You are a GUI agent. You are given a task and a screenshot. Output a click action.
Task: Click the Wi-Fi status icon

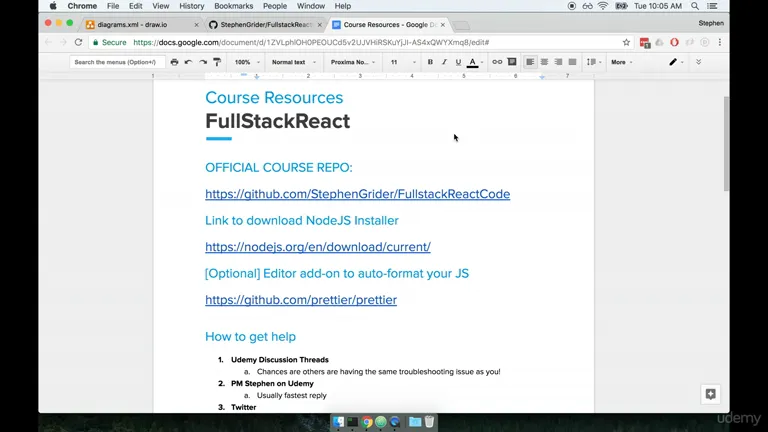pyautogui.click(x=603, y=6)
